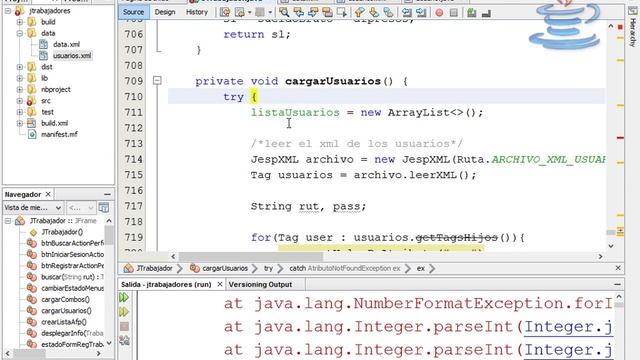640x360 pixels.
Task: Select manifest.mf file in tree
Action: point(59,134)
